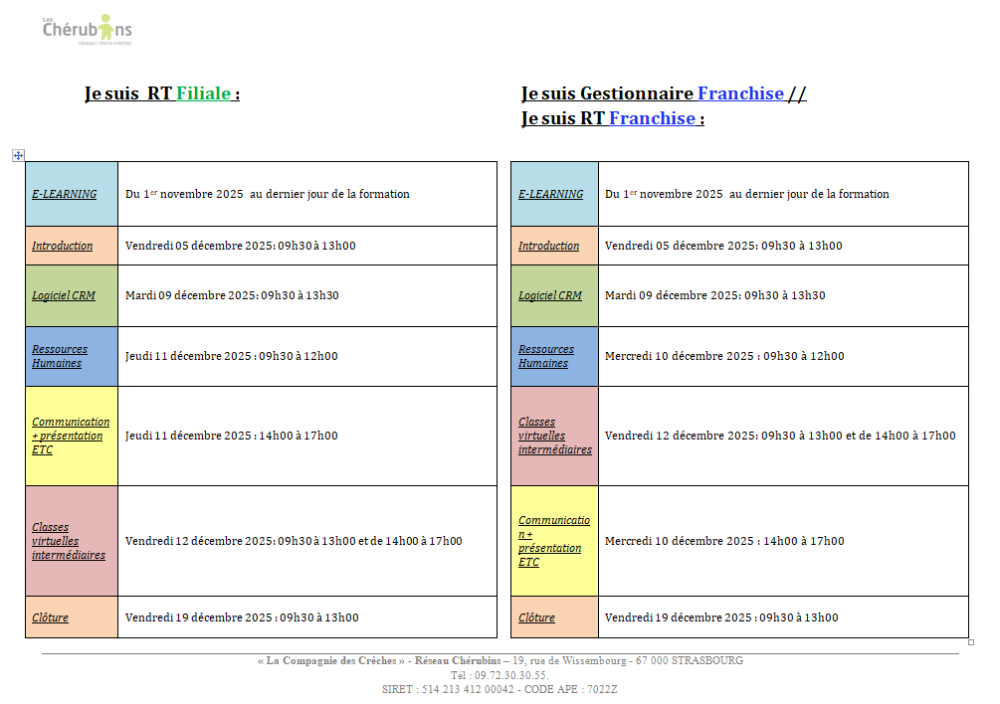Image resolution: width=1000 pixels, height=704 pixels.
Task: Click the table move handle icon
Action: [x=18, y=155]
